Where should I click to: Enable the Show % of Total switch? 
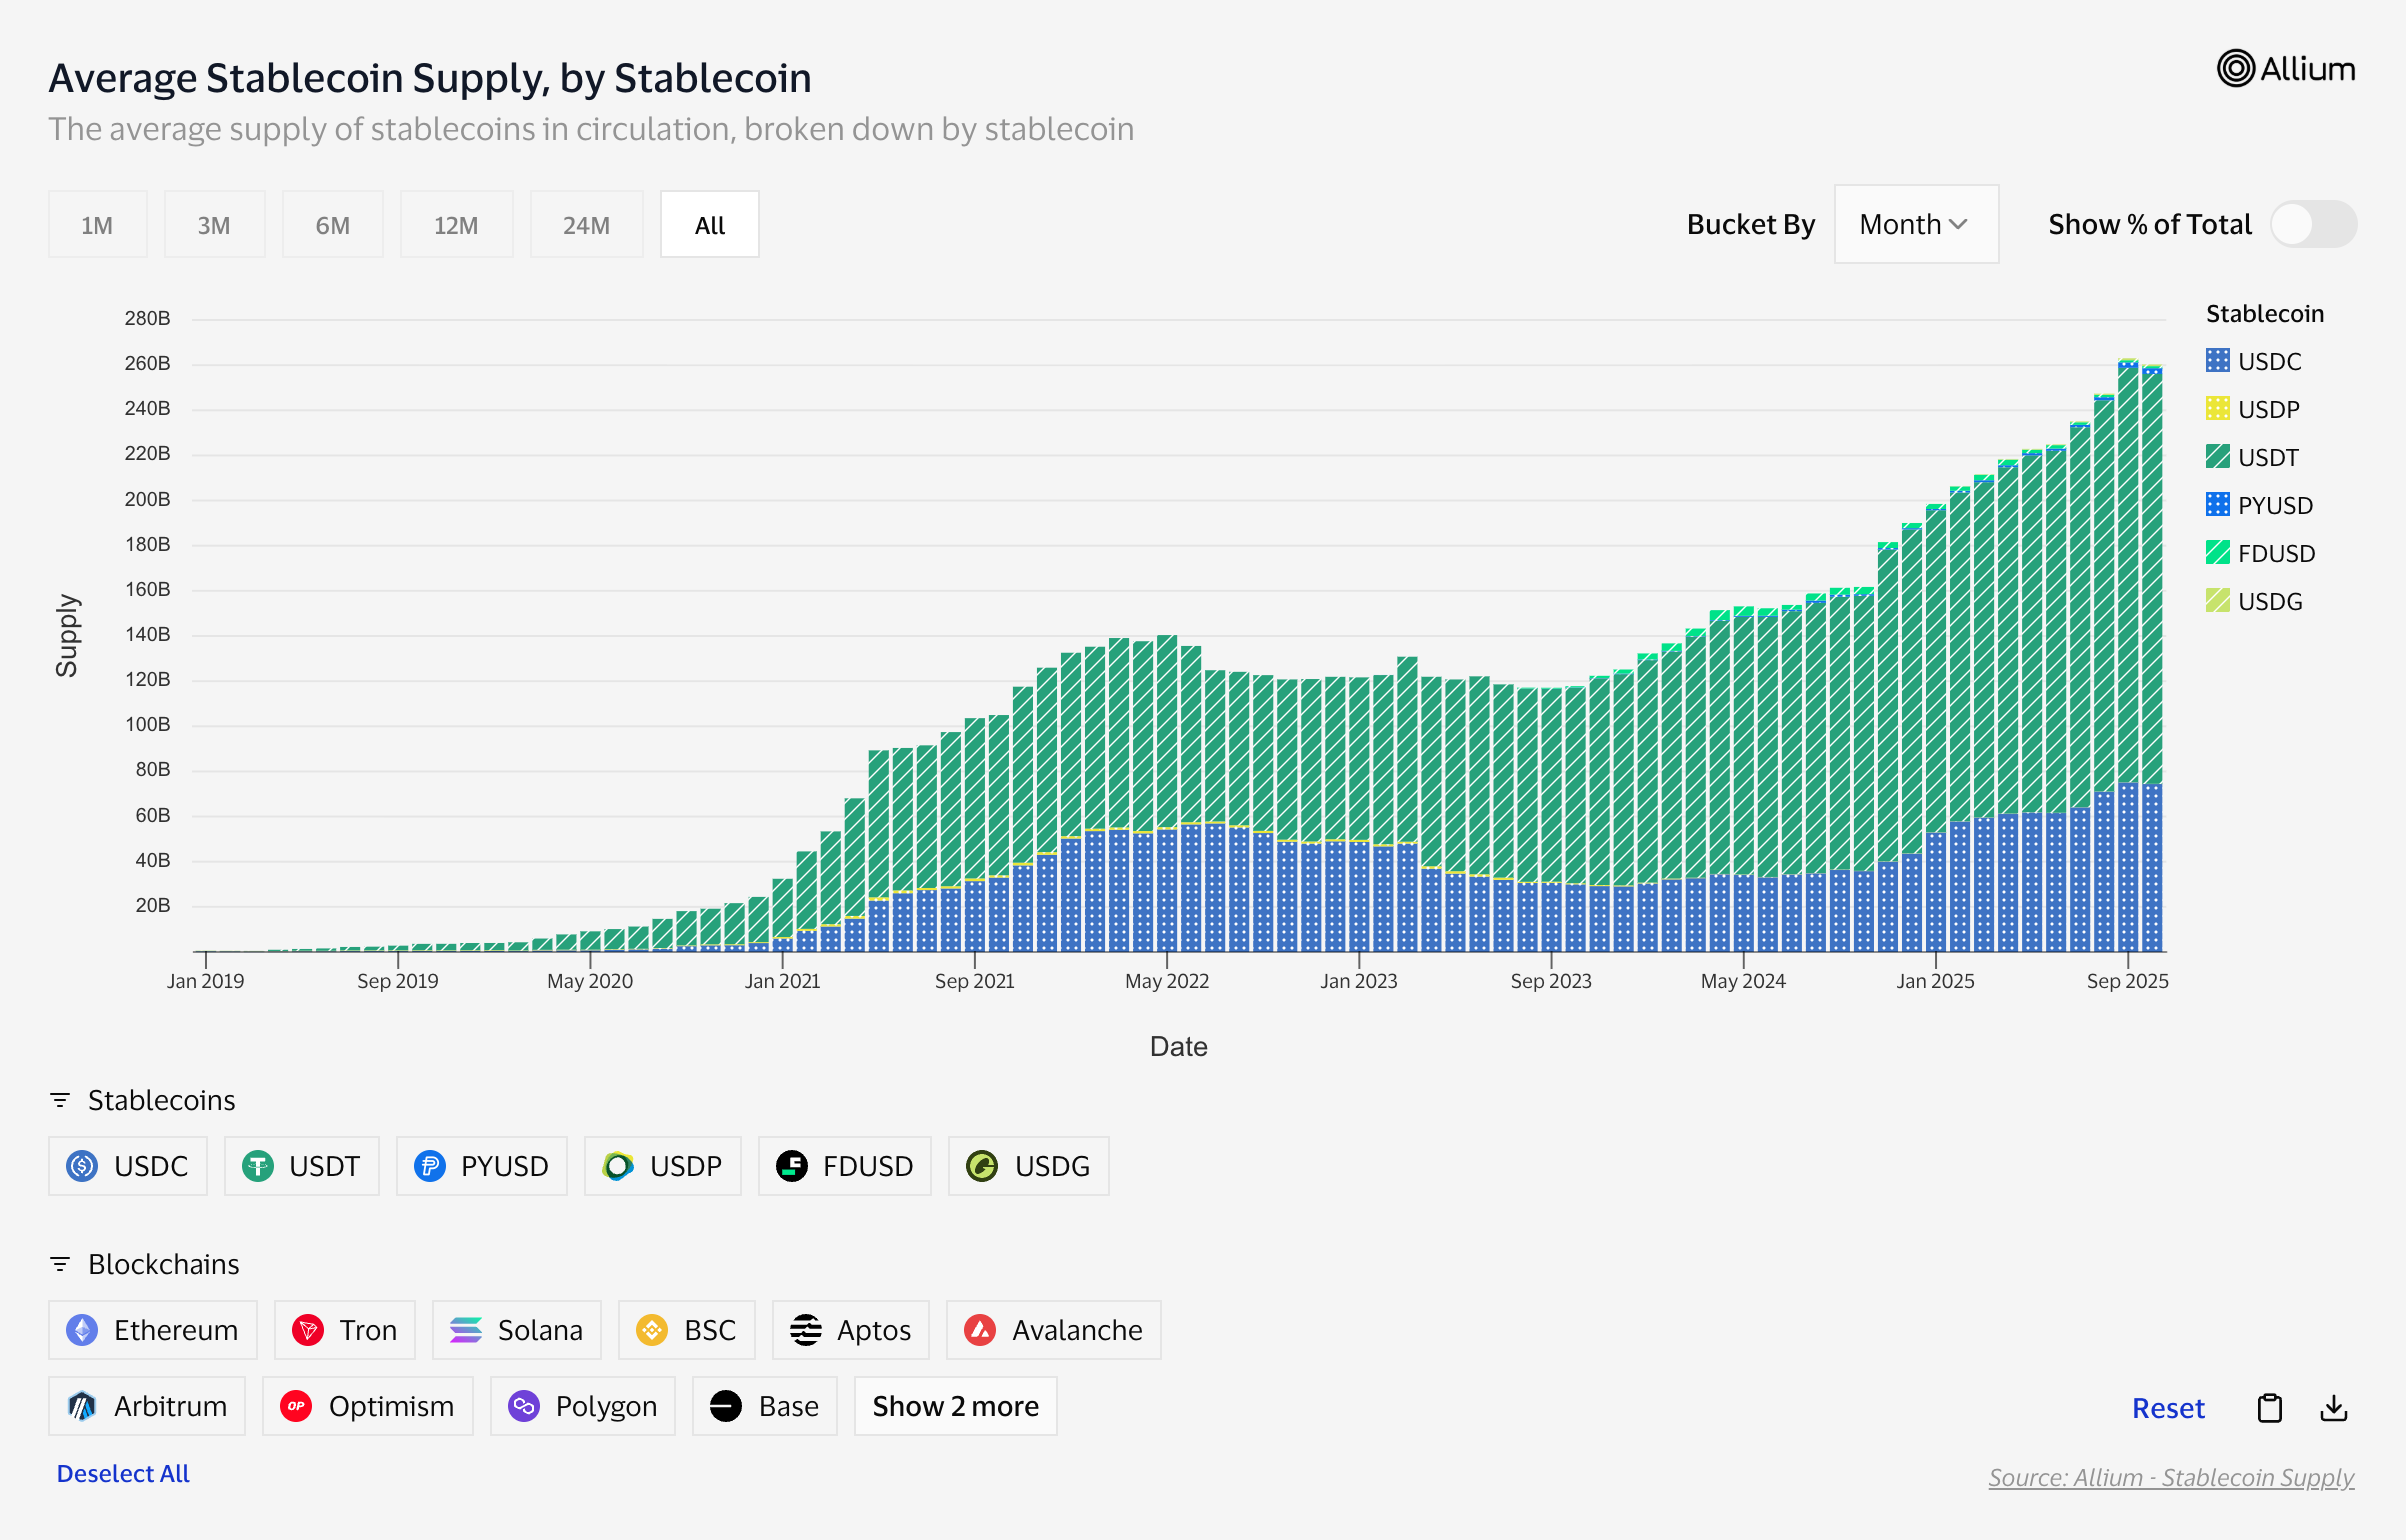[2312, 224]
